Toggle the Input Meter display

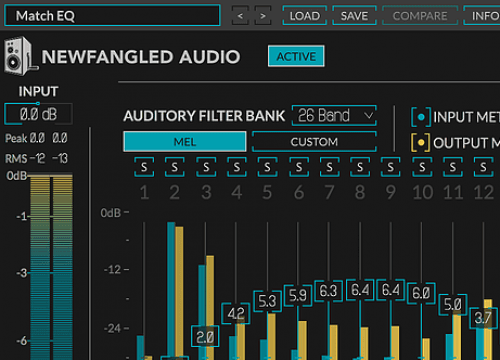click(x=421, y=117)
